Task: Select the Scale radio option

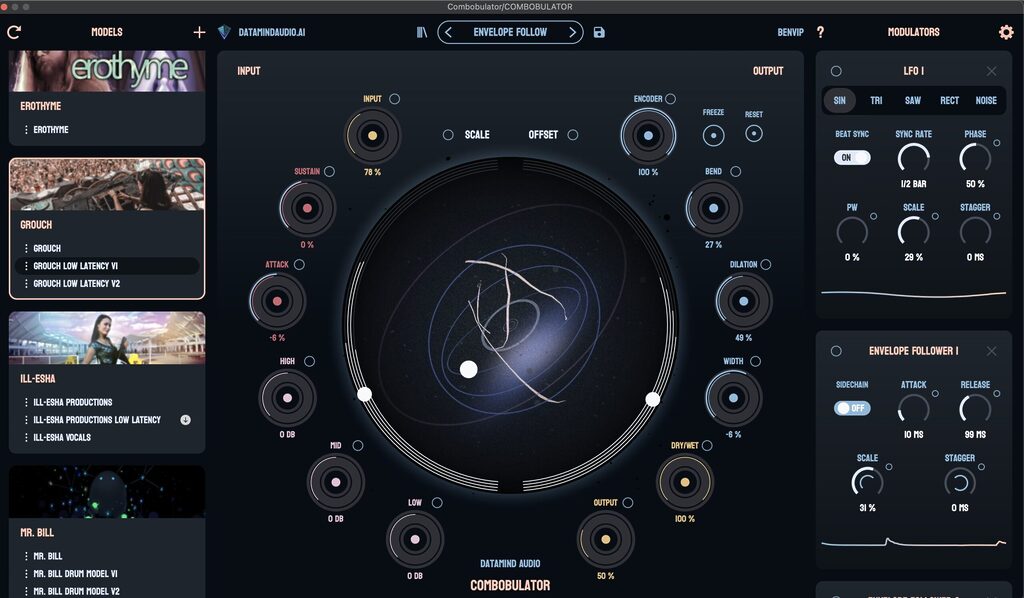Action: (448, 134)
